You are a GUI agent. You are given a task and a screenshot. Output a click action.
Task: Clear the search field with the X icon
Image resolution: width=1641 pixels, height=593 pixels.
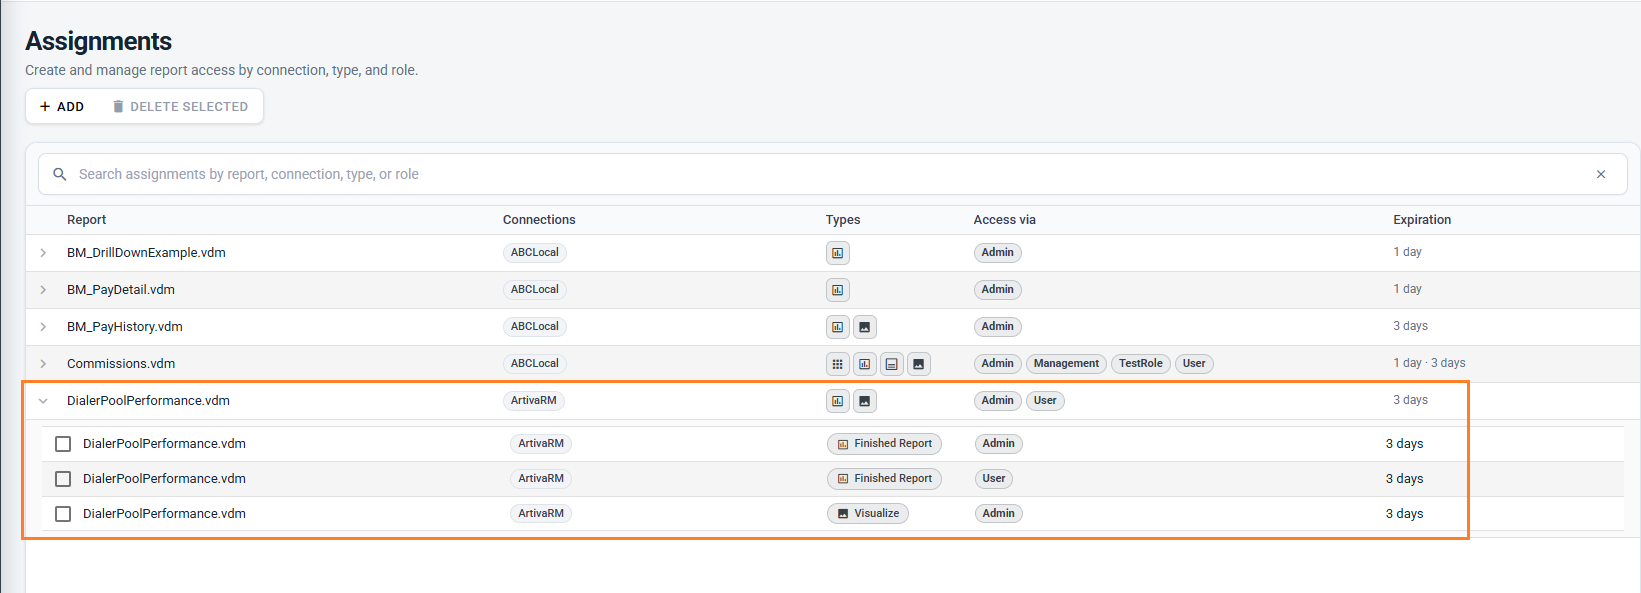[1601, 174]
